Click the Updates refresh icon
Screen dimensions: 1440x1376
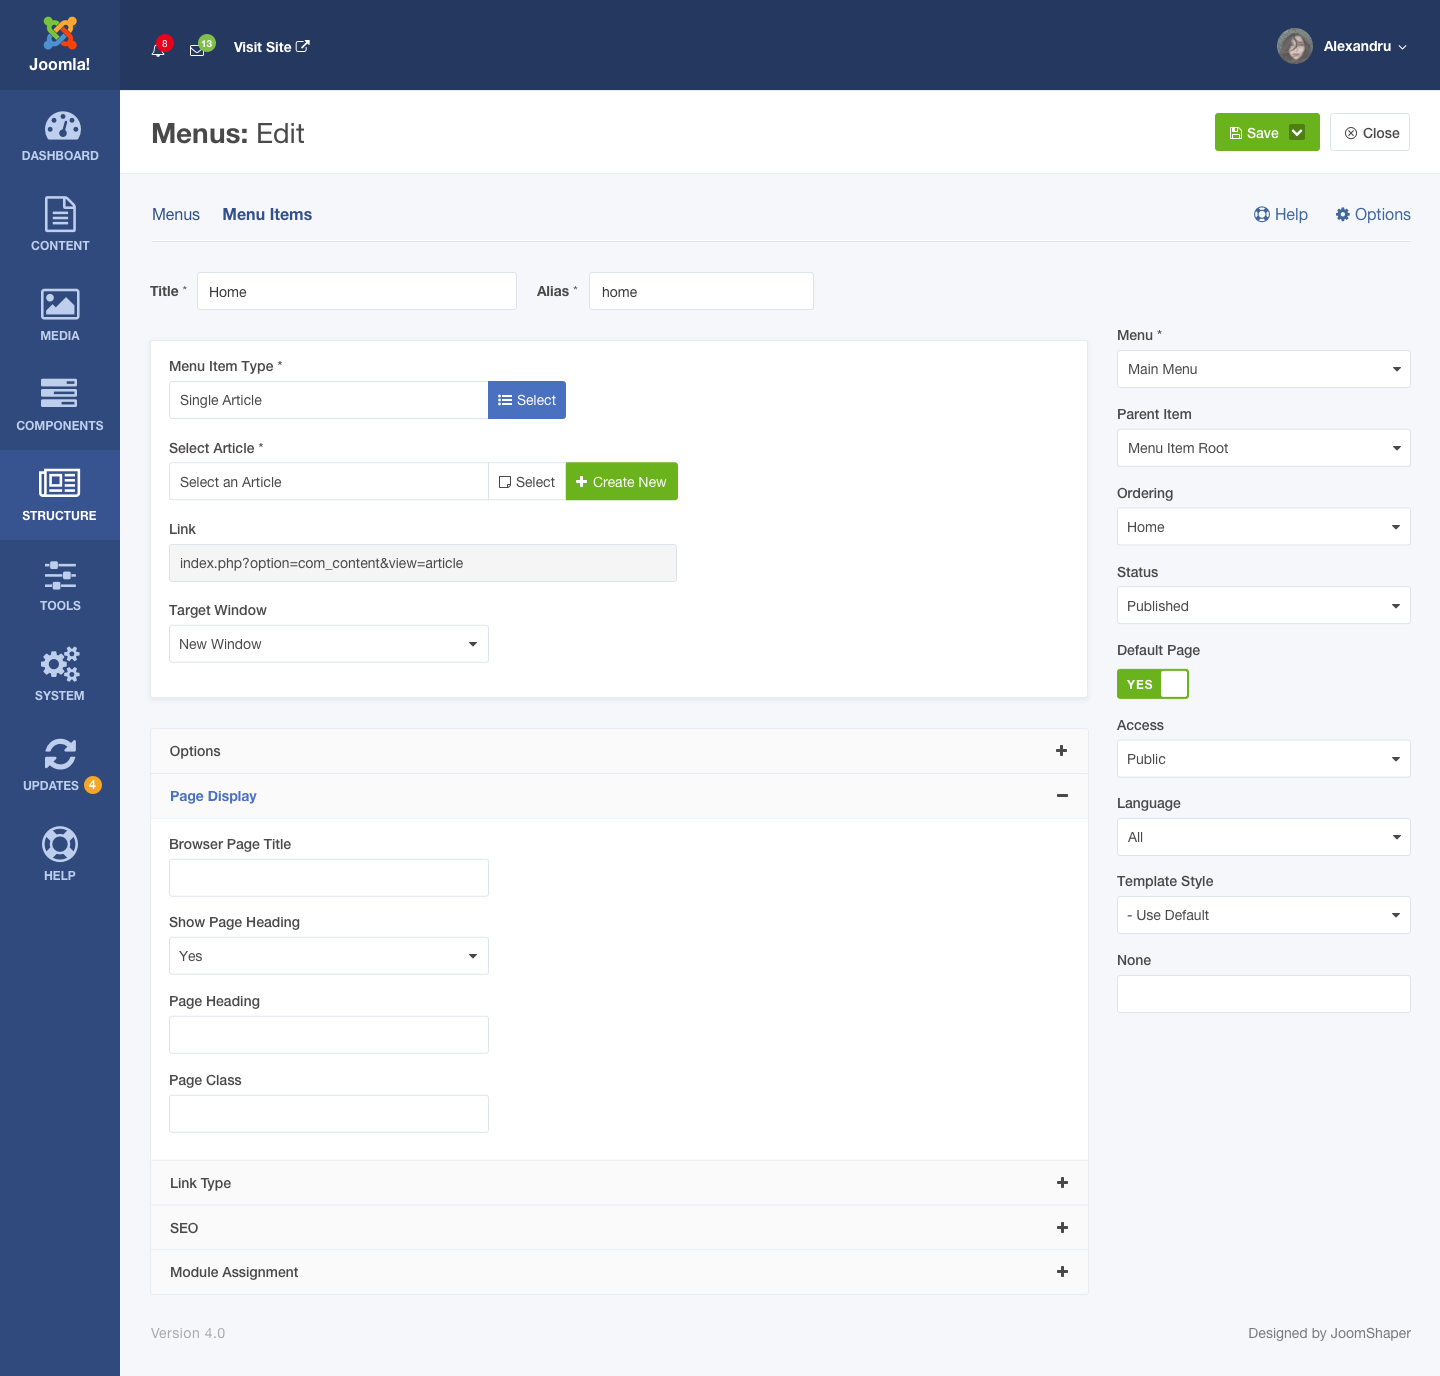coord(60,755)
